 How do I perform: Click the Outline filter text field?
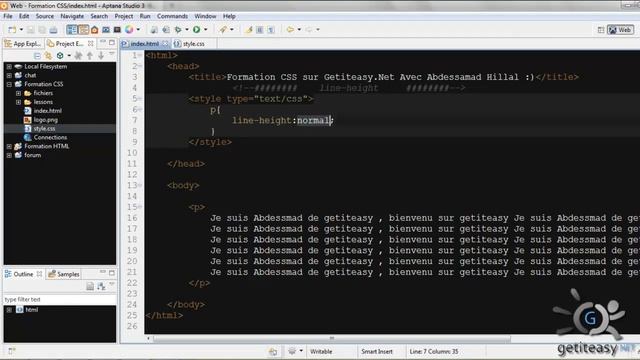click(60, 300)
